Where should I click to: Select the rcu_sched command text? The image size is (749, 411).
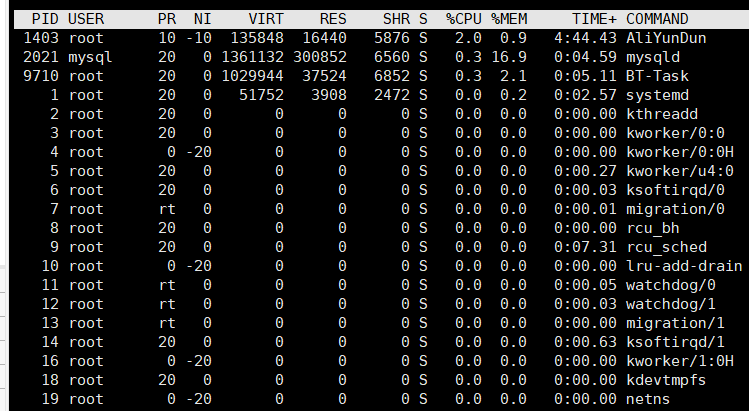pyautogui.click(x=666, y=247)
